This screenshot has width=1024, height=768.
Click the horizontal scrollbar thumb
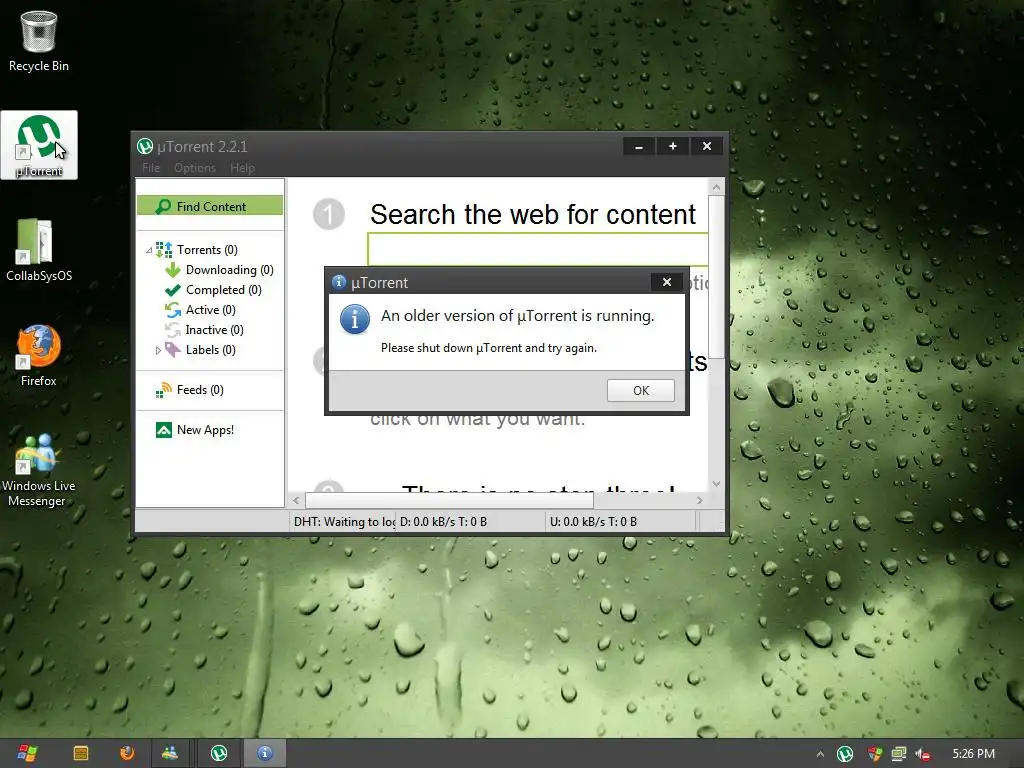[449, 500]
